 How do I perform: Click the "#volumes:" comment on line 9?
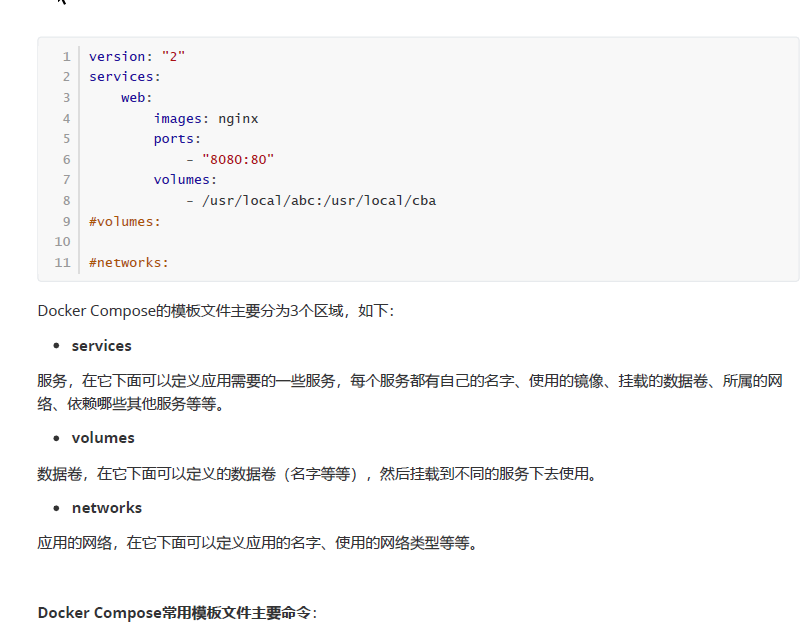pyautogui.click(x=124, y=221)
